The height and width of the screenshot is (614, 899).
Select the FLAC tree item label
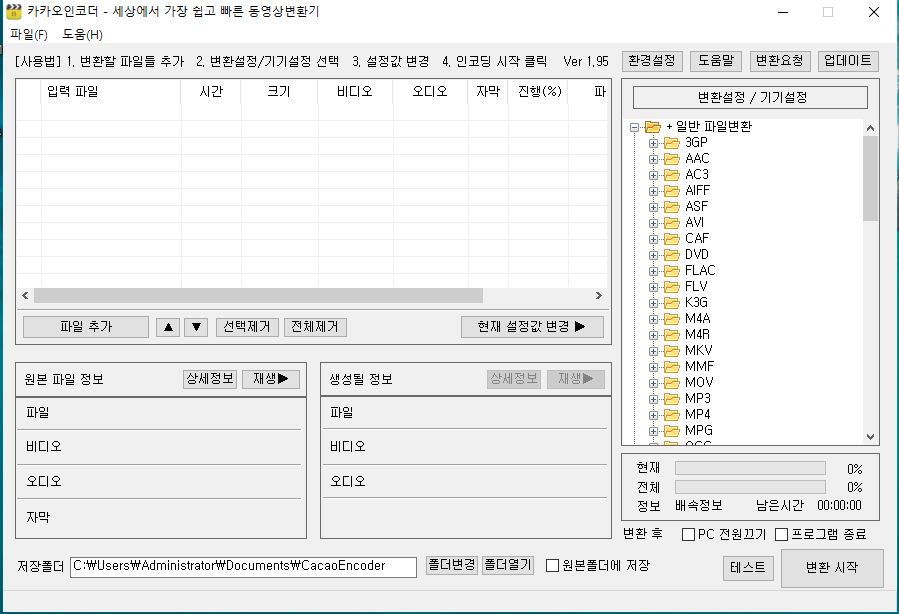(700, 271)
